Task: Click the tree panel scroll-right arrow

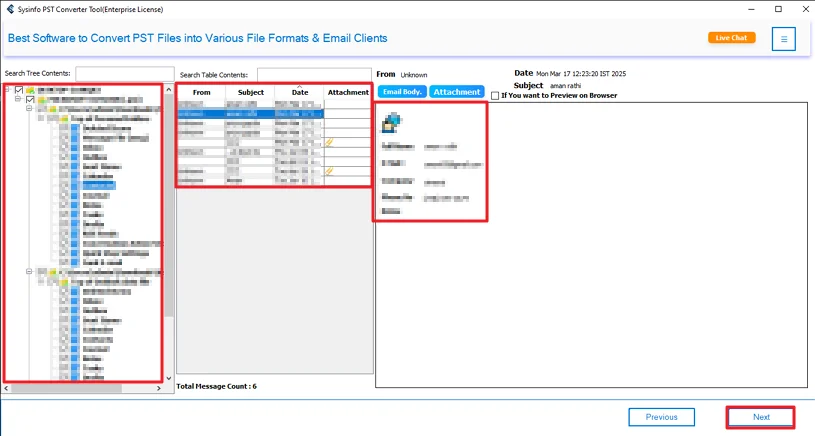Action: [159, 388]
